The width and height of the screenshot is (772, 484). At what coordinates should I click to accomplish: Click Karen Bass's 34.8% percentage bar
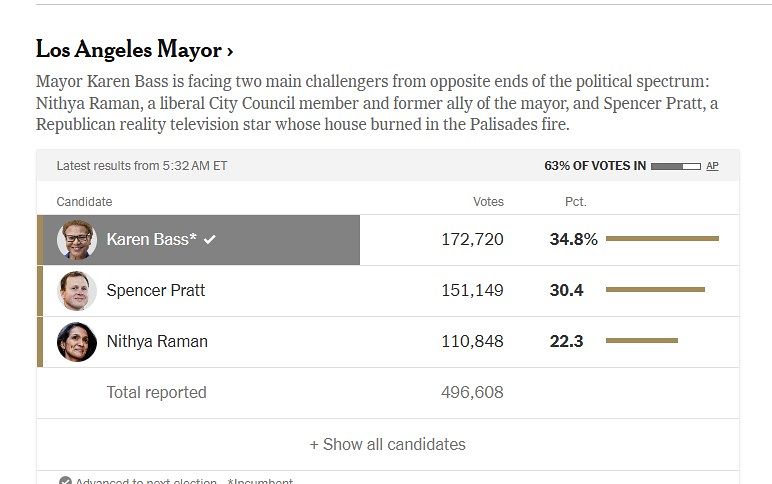coord(662,238)
